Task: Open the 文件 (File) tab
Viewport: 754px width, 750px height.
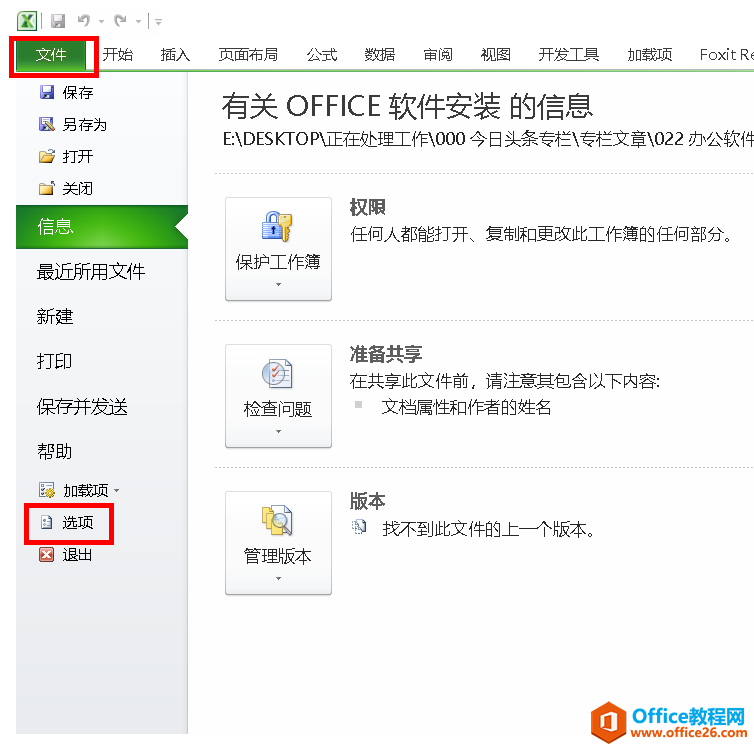Action: pos(50,55)
